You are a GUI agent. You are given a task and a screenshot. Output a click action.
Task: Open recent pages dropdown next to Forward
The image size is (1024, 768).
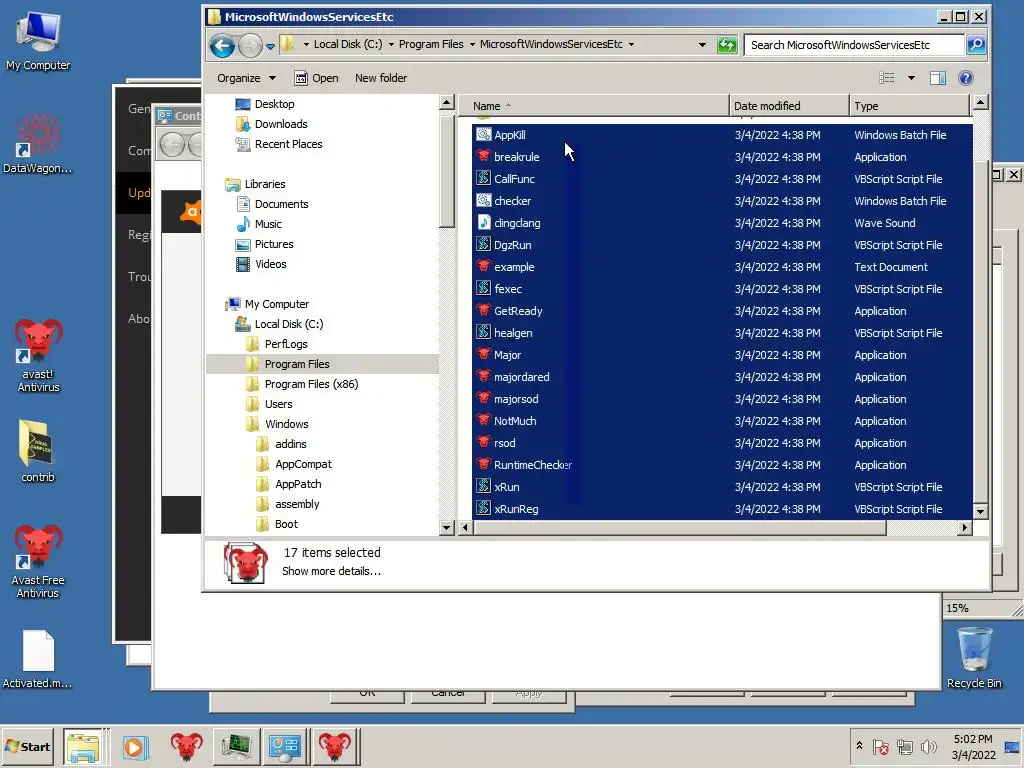(x=270, y=46)
